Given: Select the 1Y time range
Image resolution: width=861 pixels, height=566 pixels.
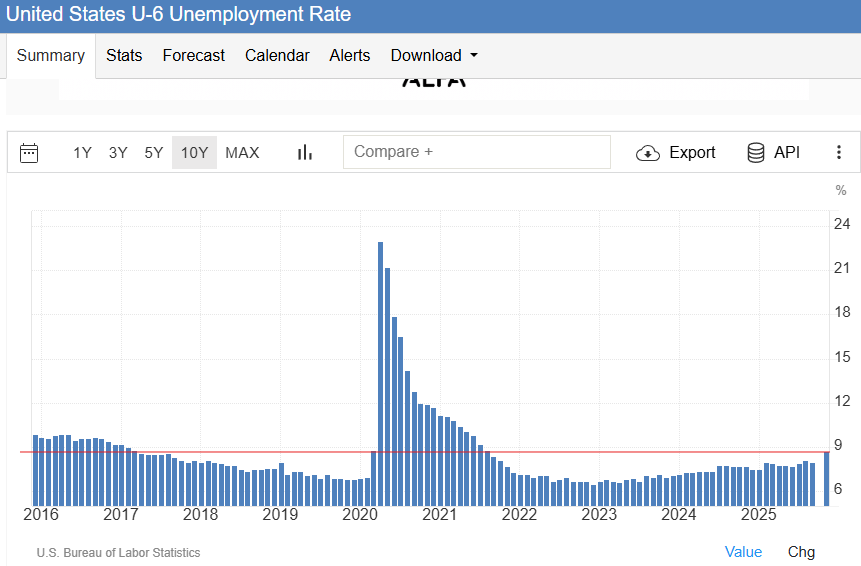Looking at the screenshot, I should point(82,153).
